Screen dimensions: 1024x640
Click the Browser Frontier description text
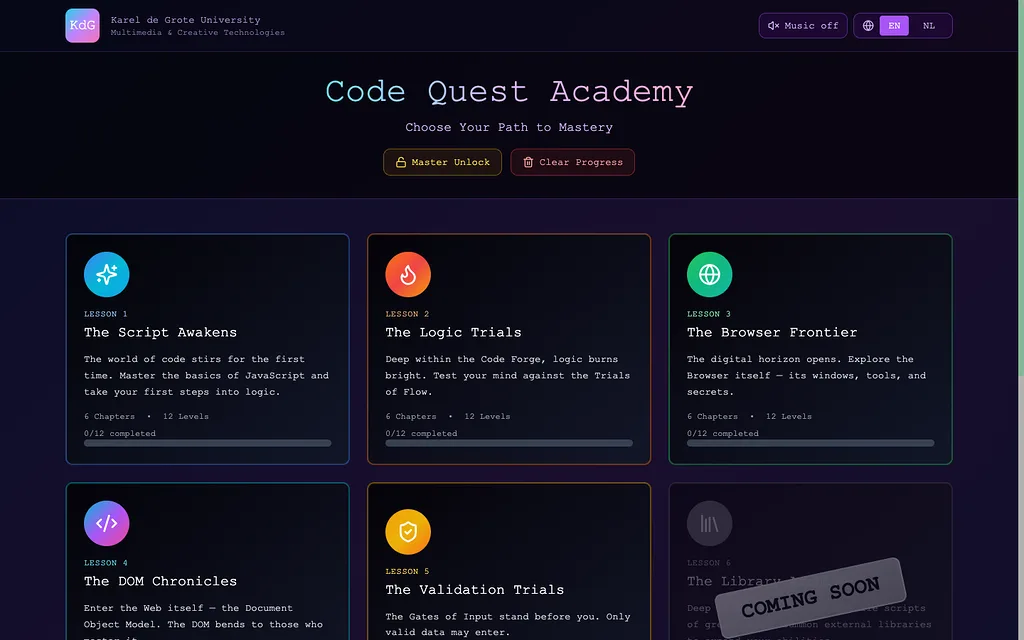click(807, 376)
